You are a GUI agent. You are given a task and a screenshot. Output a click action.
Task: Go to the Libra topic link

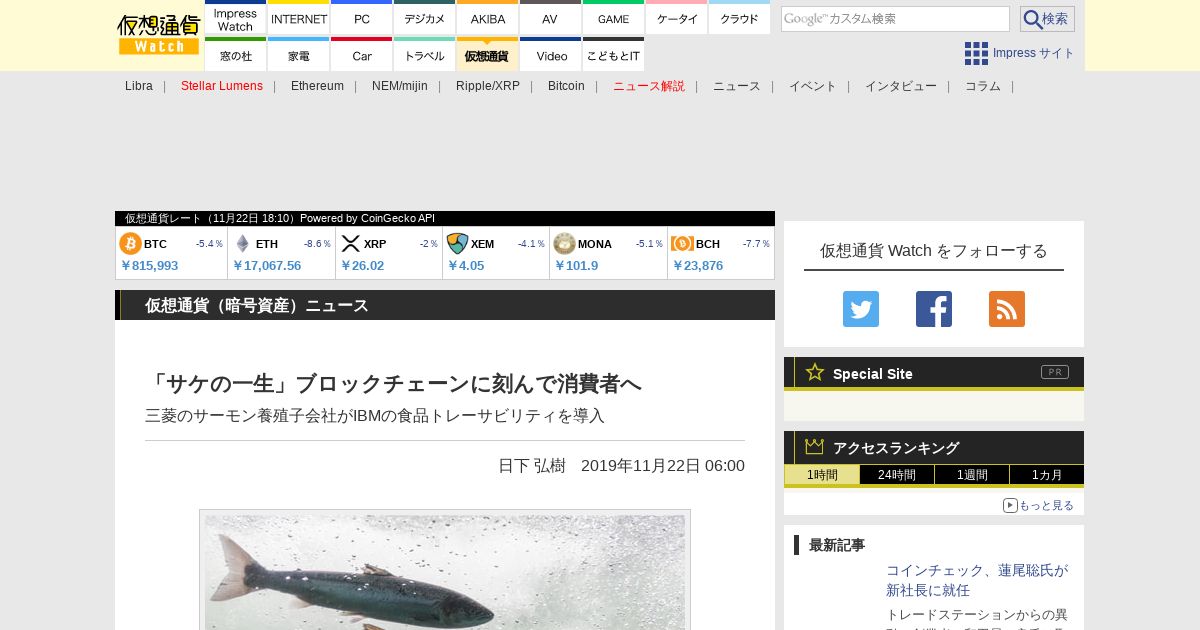139,86
